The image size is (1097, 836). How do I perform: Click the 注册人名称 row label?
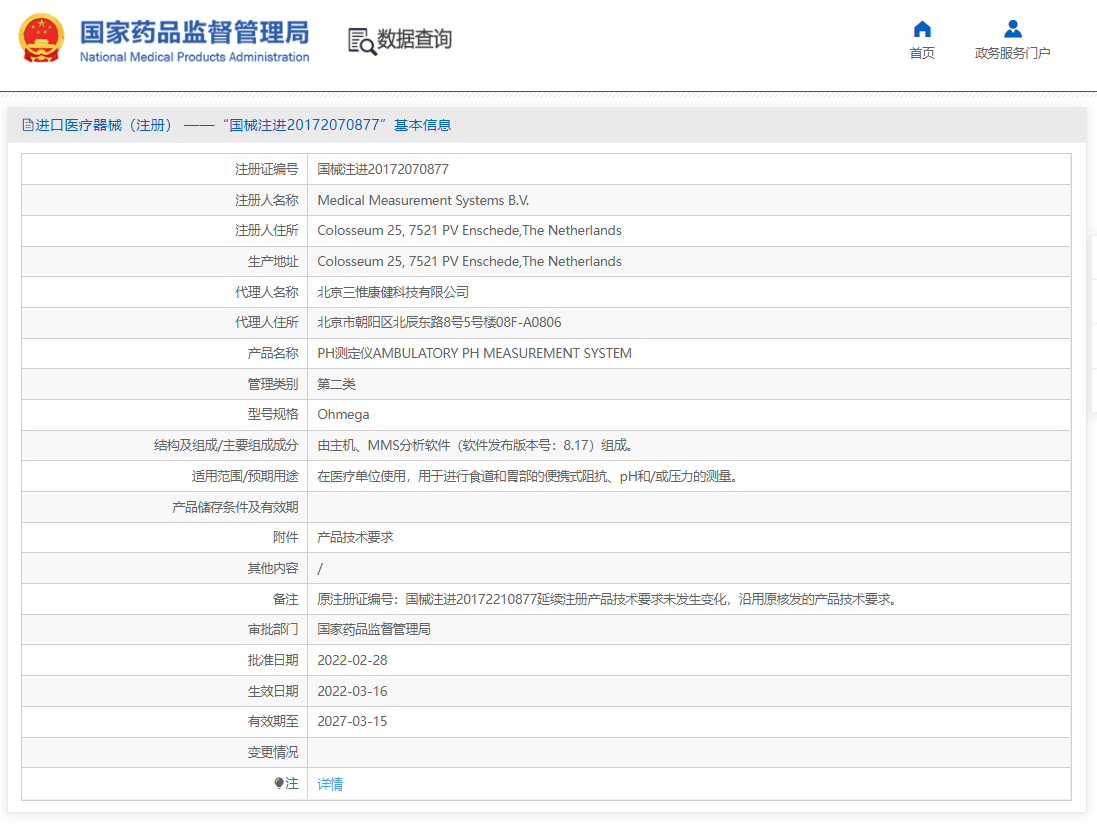[267, 200]
